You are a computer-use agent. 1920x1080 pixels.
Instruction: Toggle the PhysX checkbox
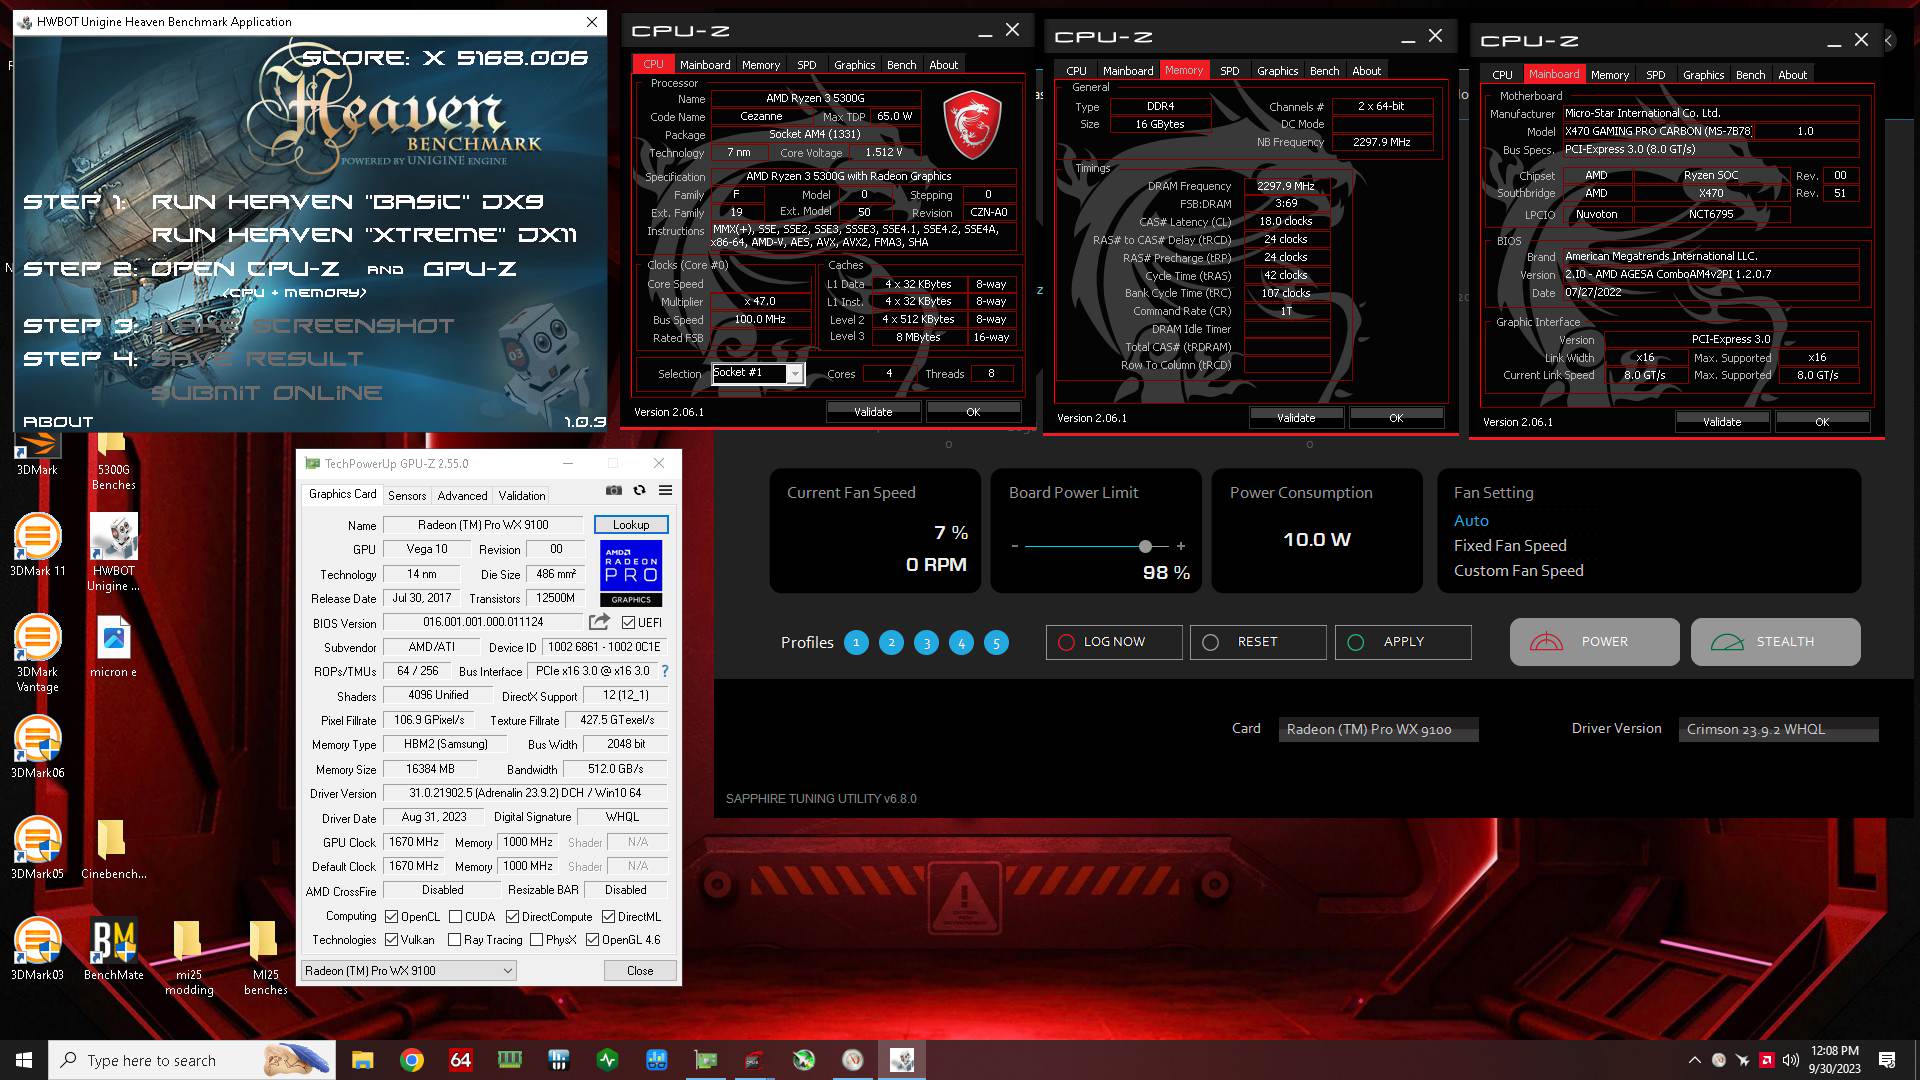click(537, 940)
